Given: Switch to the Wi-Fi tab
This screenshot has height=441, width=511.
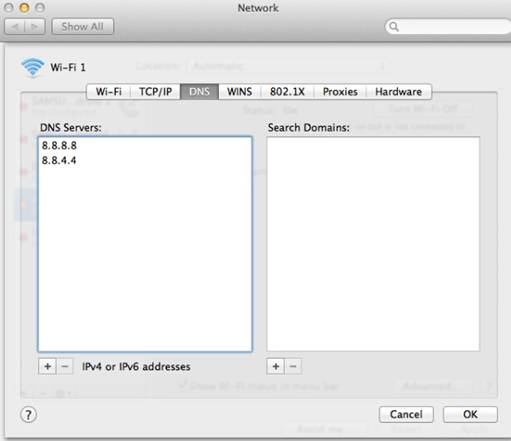Looking at the screenshot, I should tap(109, 92).
